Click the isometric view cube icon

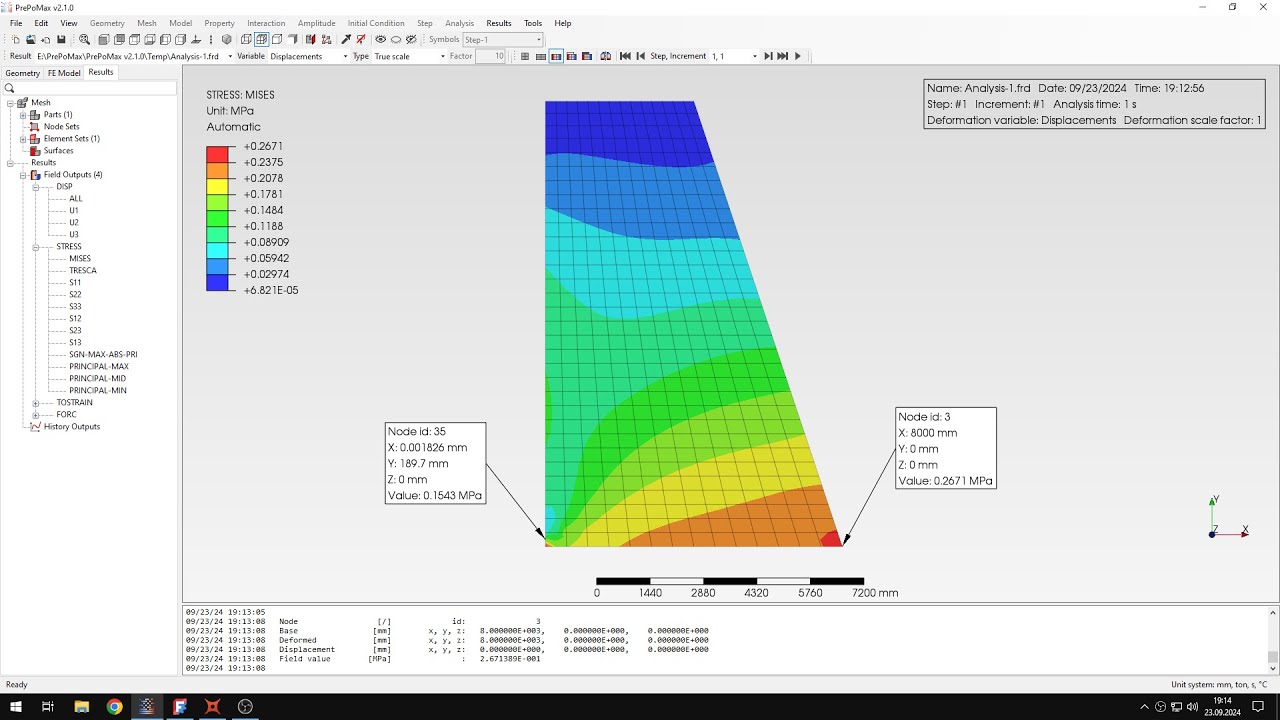226,39
